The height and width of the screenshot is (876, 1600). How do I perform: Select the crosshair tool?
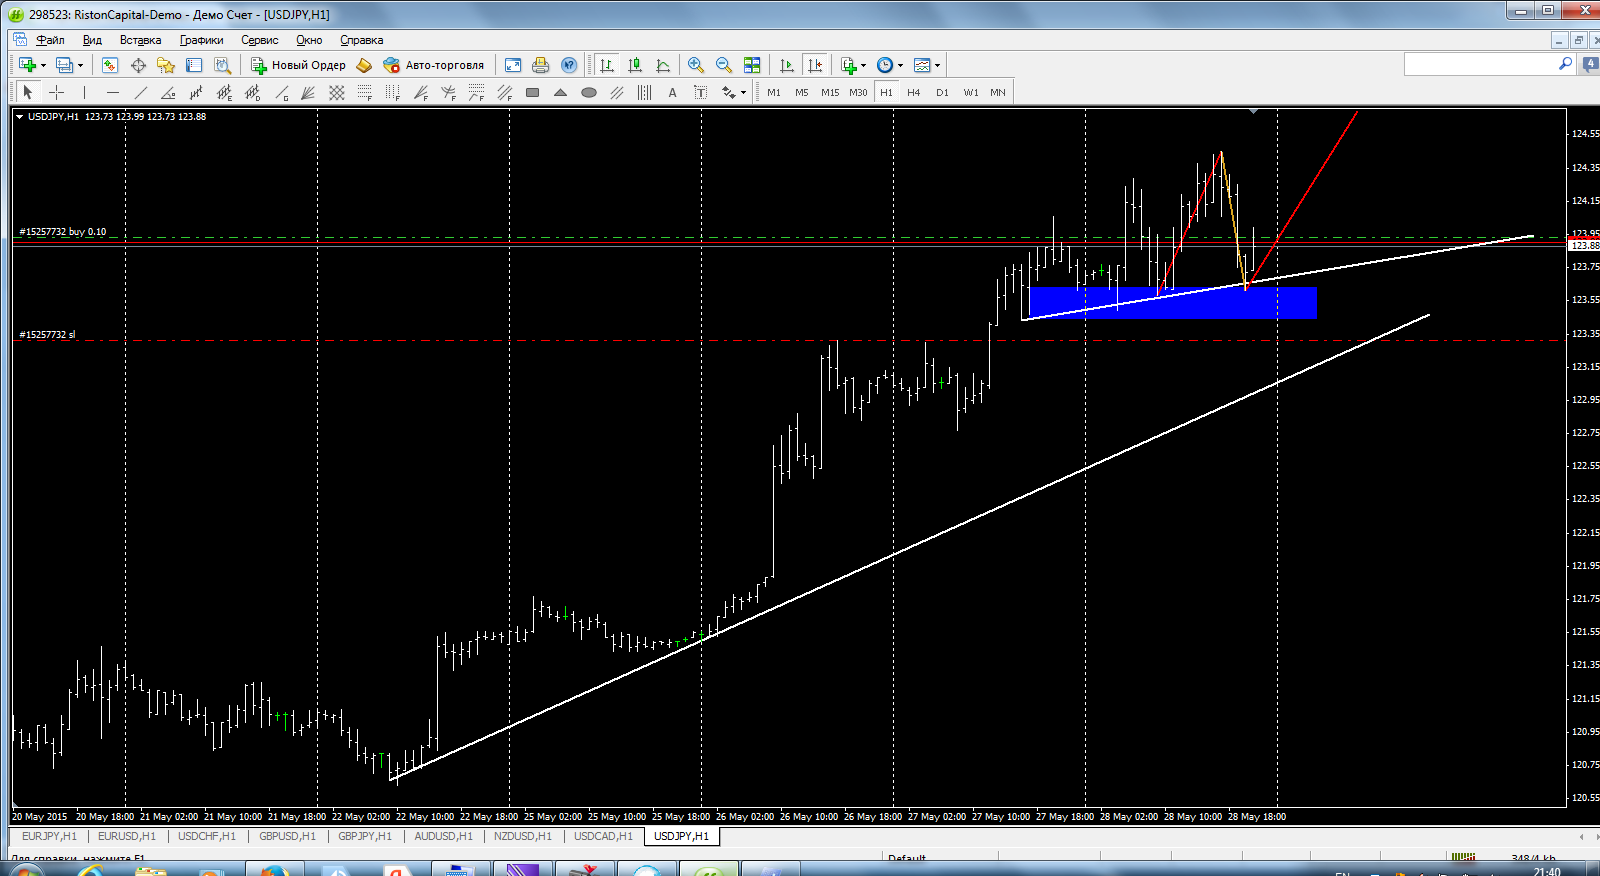click(57, 92)
